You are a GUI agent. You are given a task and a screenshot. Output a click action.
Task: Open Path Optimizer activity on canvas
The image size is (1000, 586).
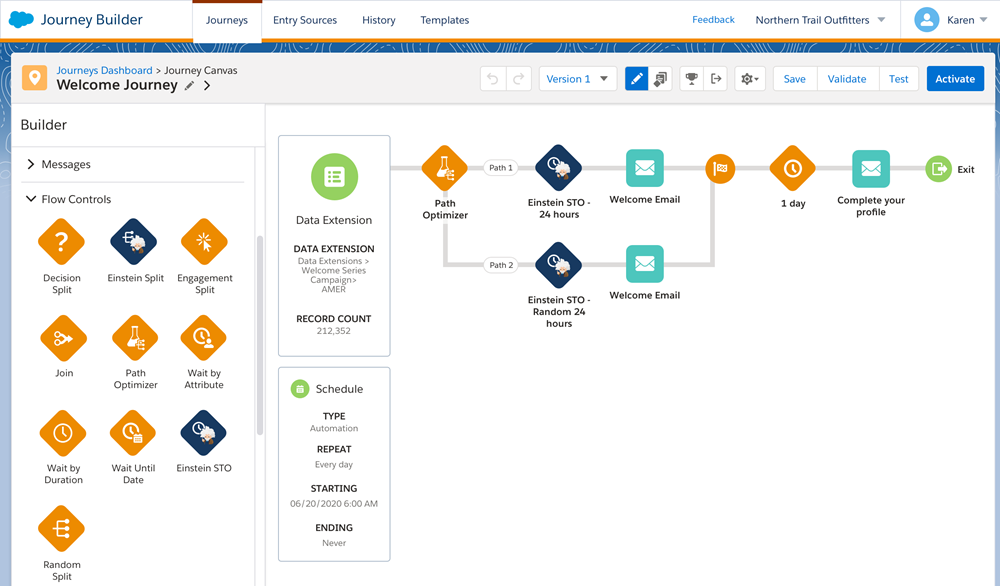[x=445, y=168]
